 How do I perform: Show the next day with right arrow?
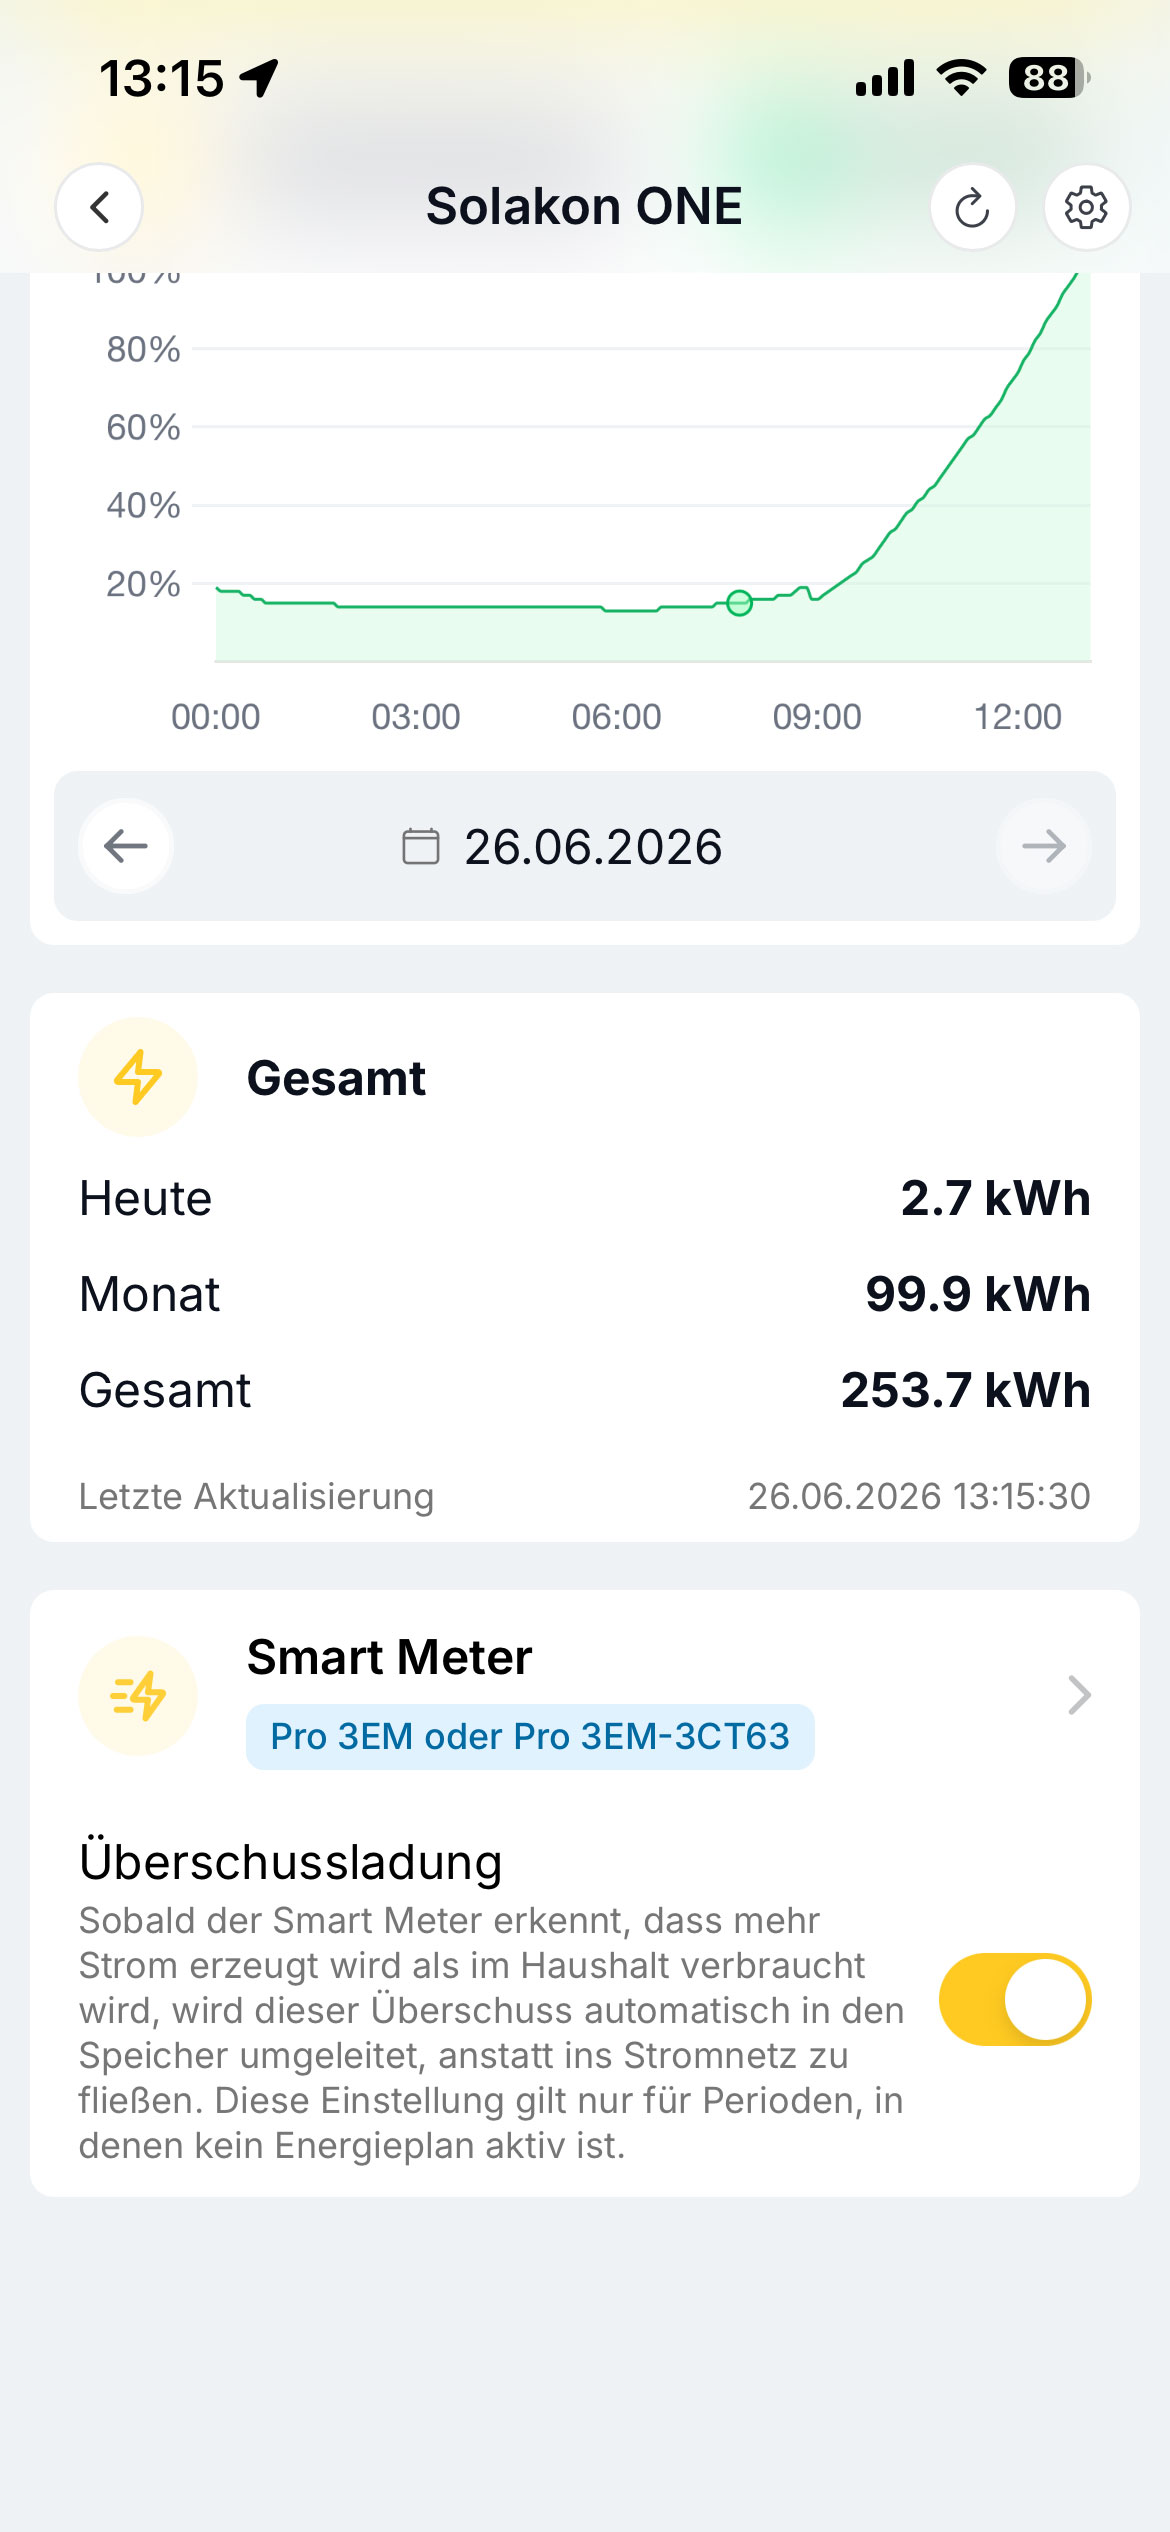coord(1043,846)
